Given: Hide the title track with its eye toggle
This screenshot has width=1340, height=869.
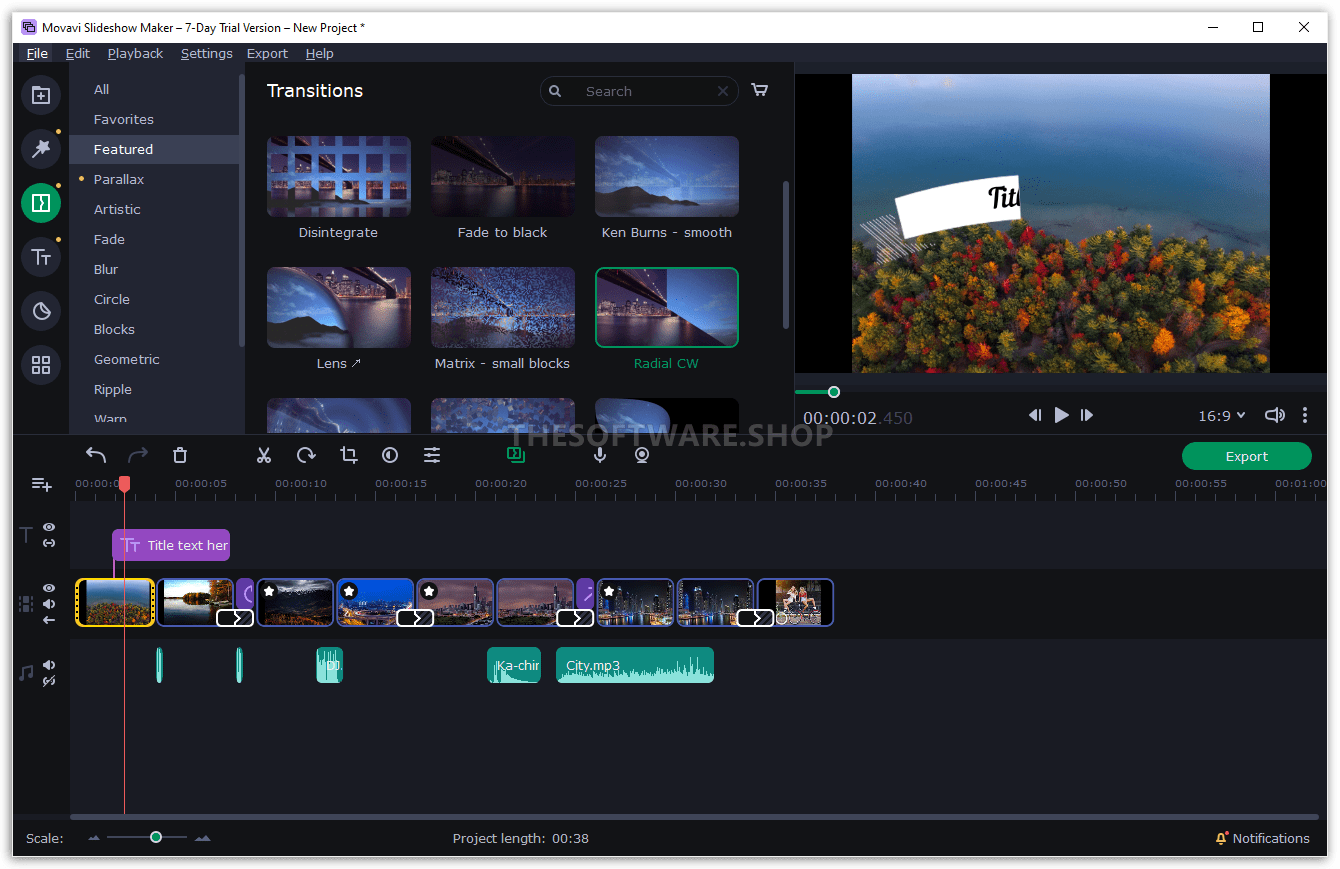Looking at the screenshot, I should pos(48,527).
